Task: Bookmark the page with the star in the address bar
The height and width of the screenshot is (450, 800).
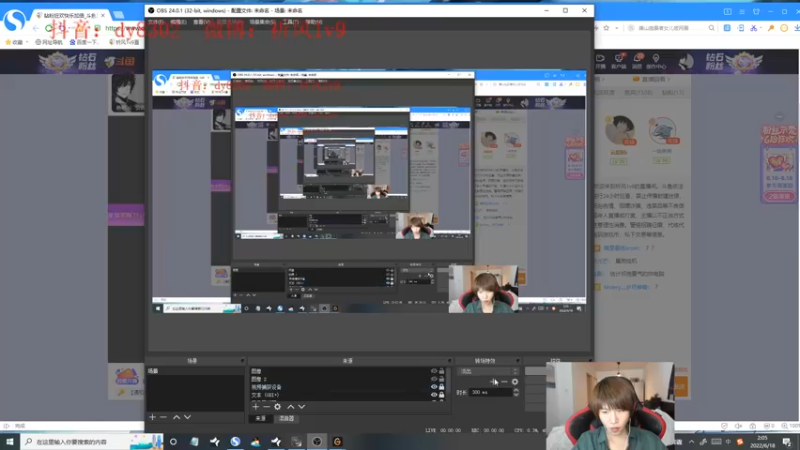Action: (606, 28)
